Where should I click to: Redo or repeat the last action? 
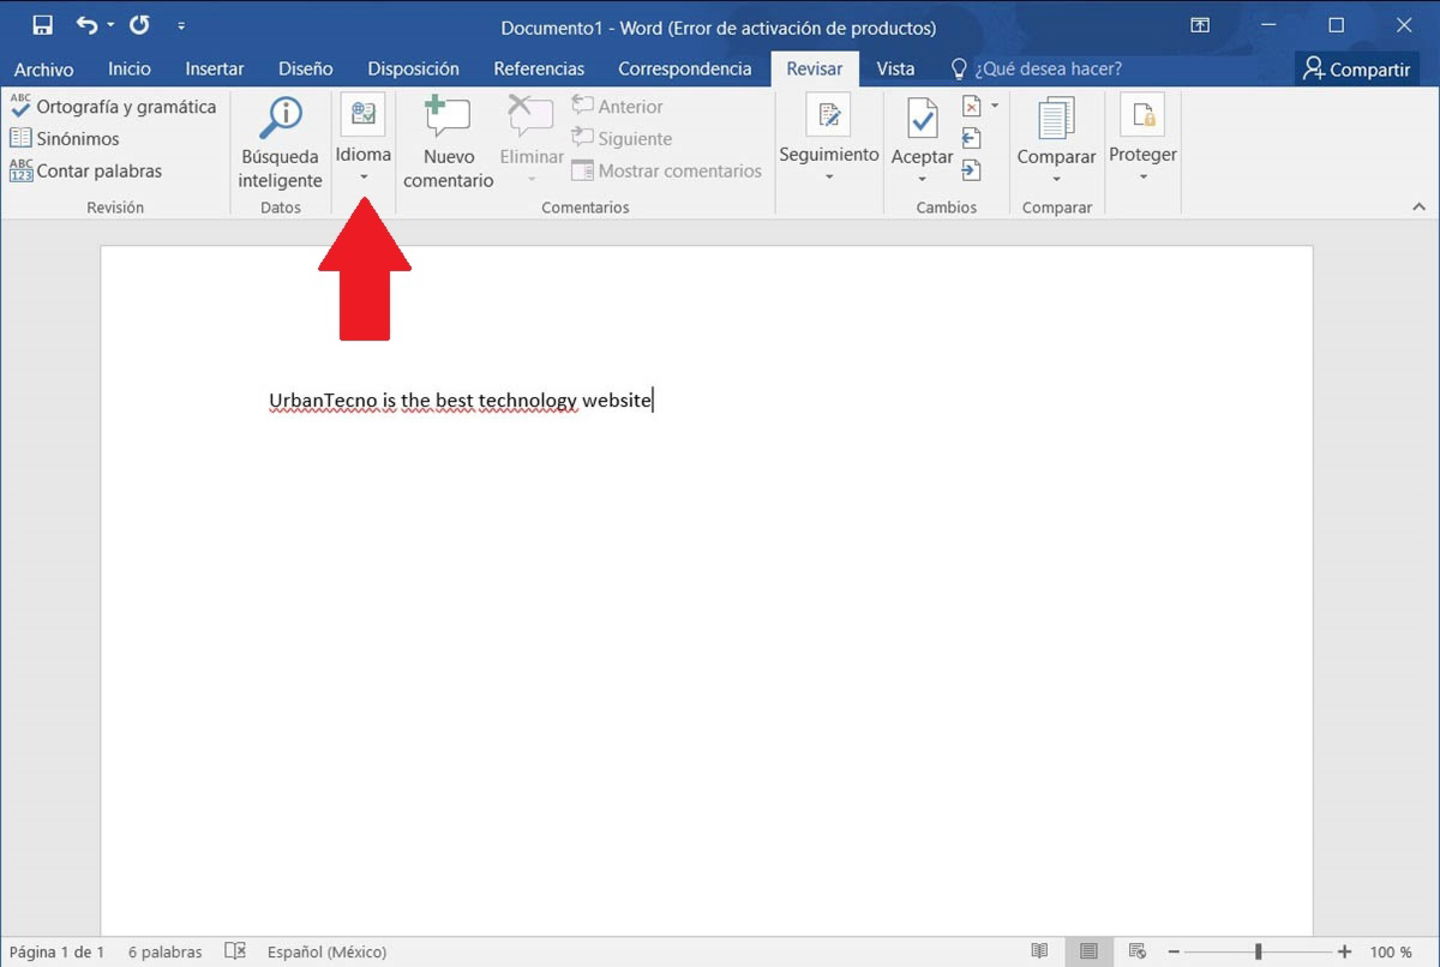[140, 25]
